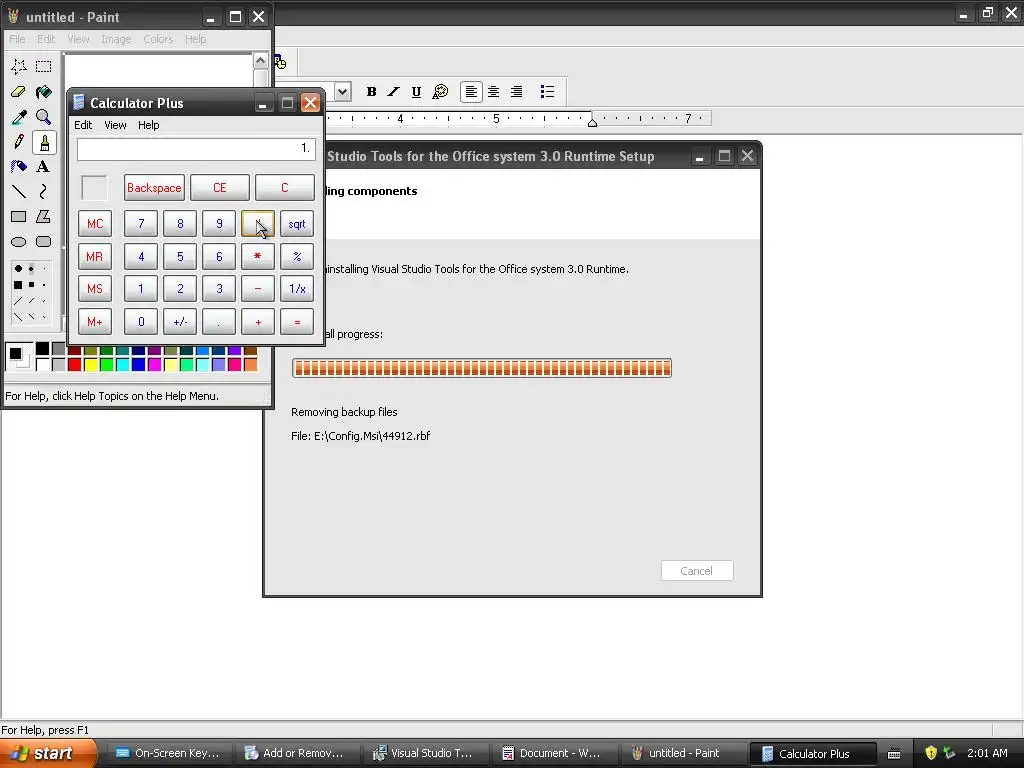Select the Rounded Rectangle tool
Image resolution: width=1024 pixels, height=768 pixels.
pyautogui.click(x=44, y=242)
